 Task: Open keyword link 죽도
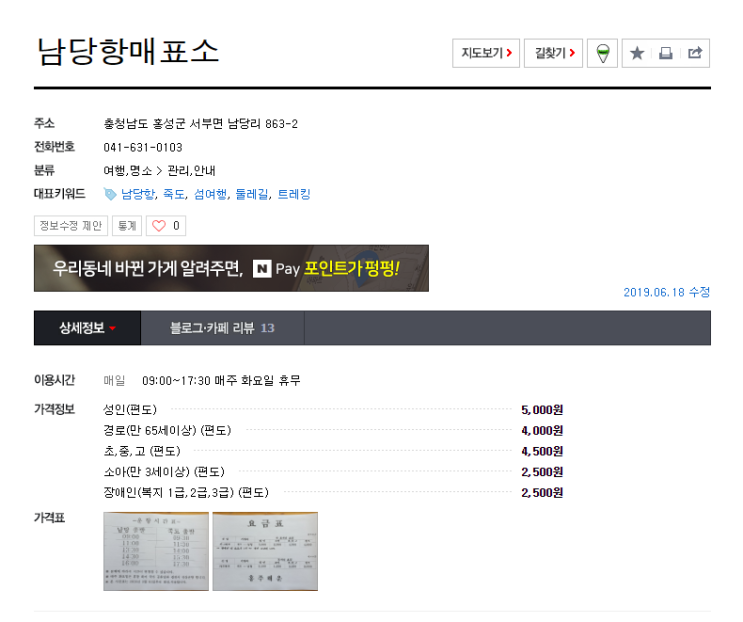pyautogui.click(x=173, y=194)
